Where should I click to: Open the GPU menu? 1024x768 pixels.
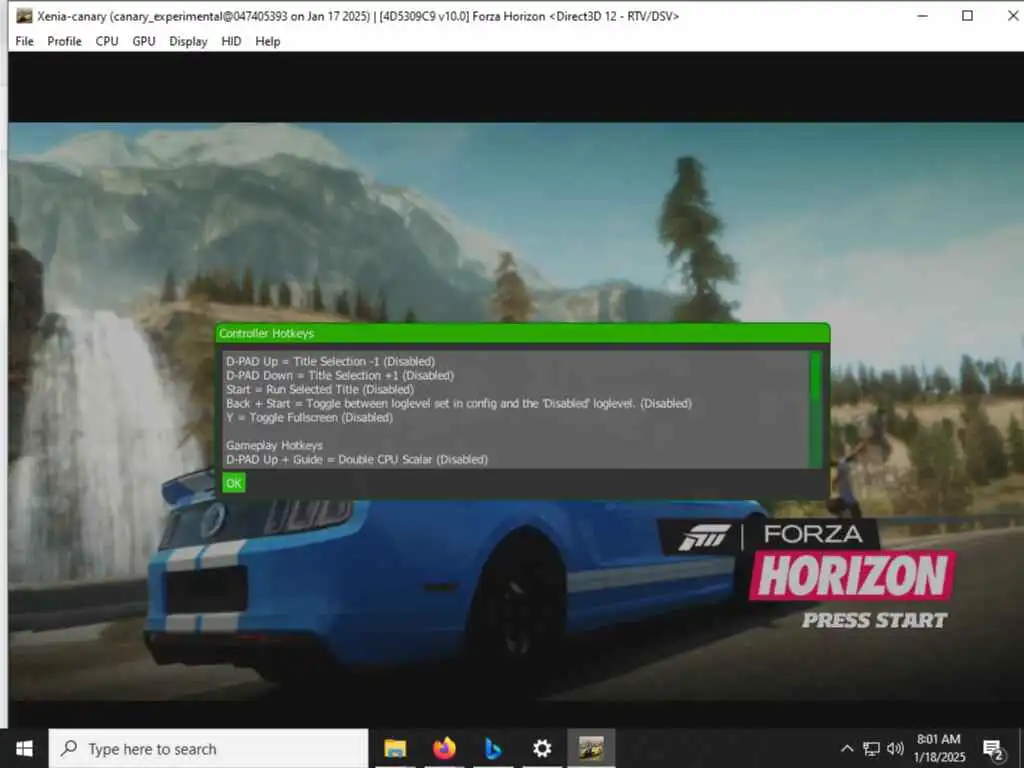point(144,41)
